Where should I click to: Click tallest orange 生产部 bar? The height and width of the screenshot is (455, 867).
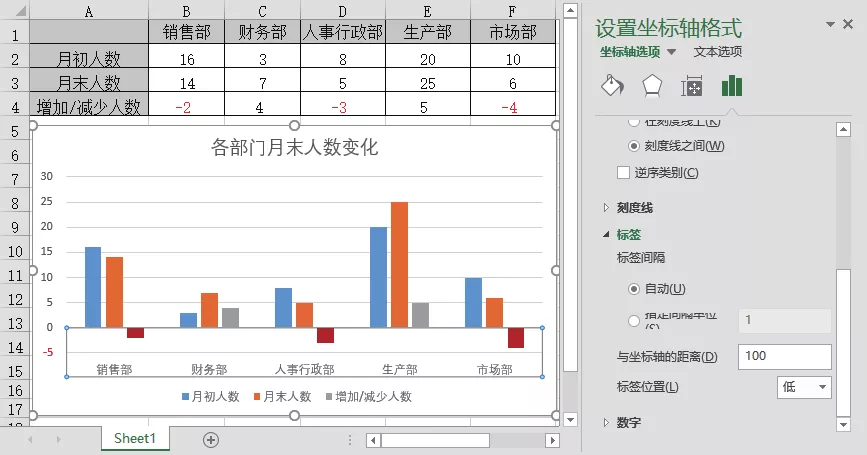pos(399,265)
